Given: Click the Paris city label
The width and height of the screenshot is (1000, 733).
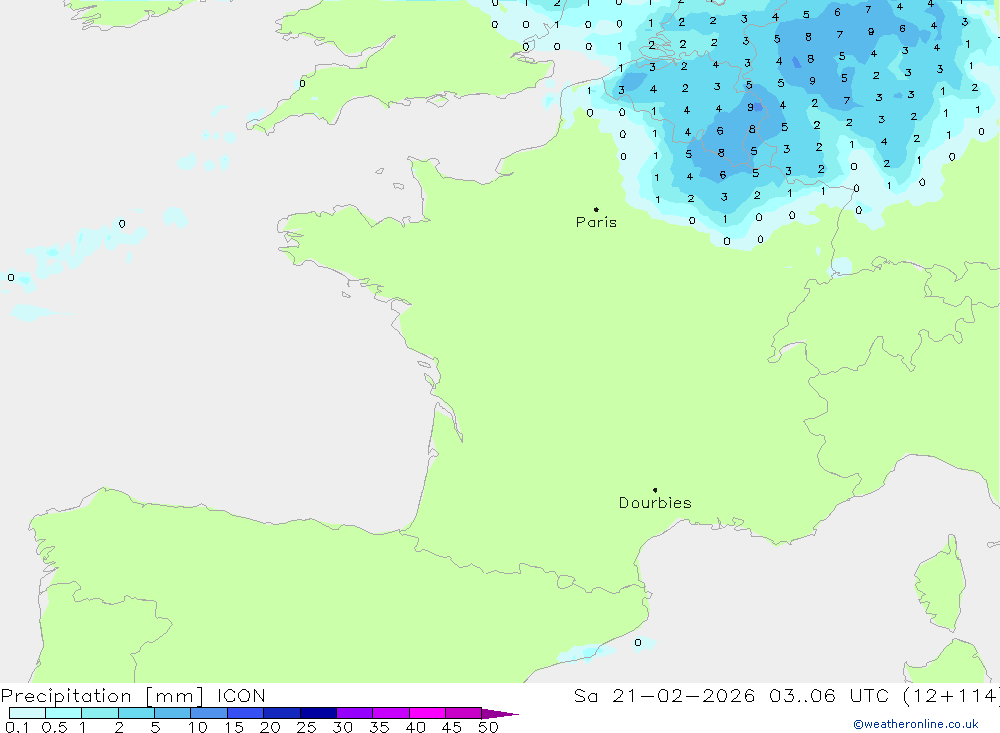Looking at the screenshot, I should [x=596, y=222].
